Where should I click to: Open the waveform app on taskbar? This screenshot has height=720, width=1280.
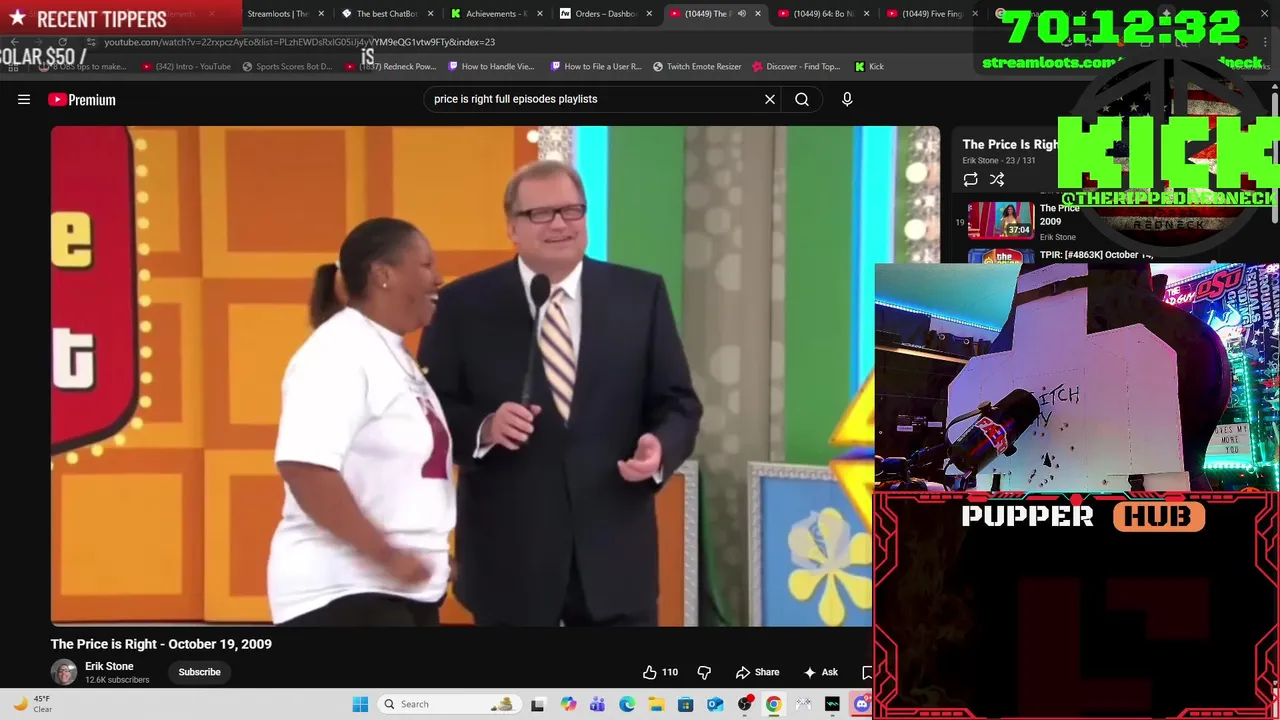pyautogui.click(x=832, y=704)
